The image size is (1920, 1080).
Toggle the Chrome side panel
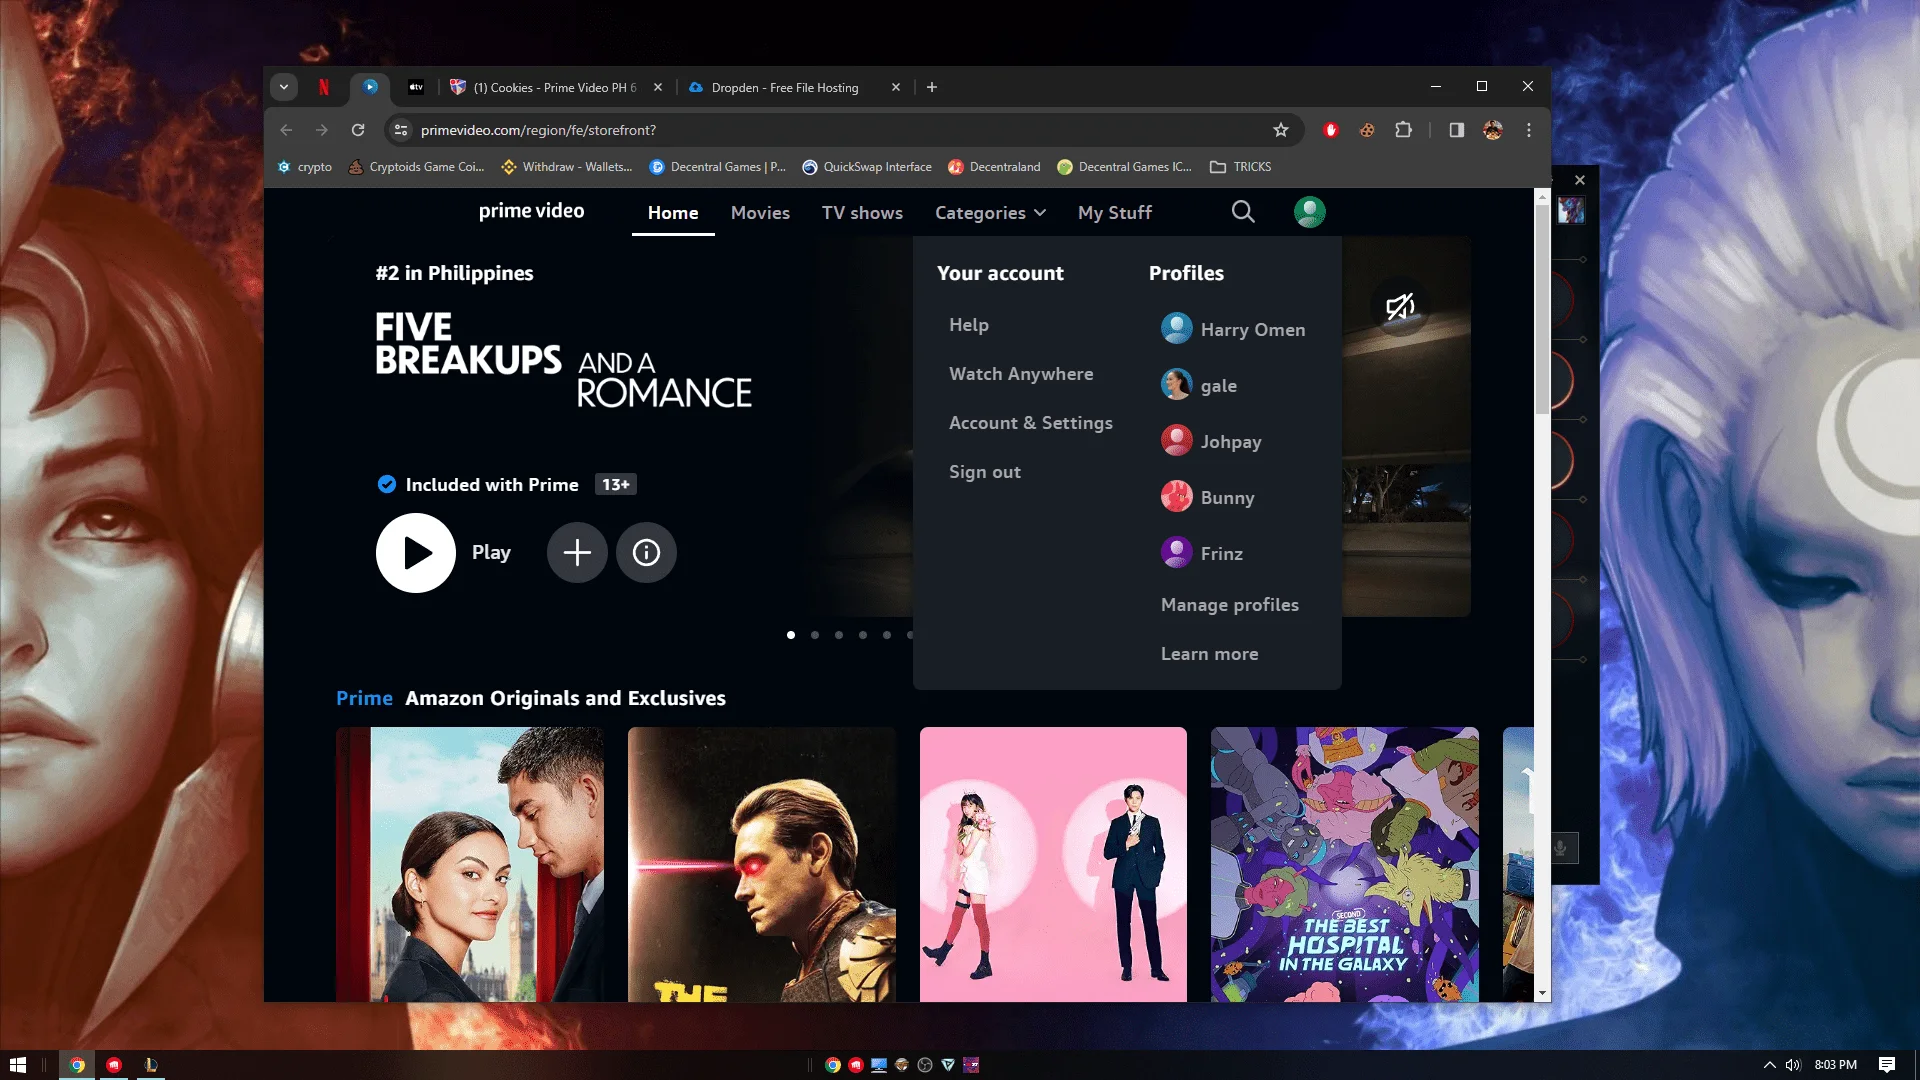pos(1457,130)
